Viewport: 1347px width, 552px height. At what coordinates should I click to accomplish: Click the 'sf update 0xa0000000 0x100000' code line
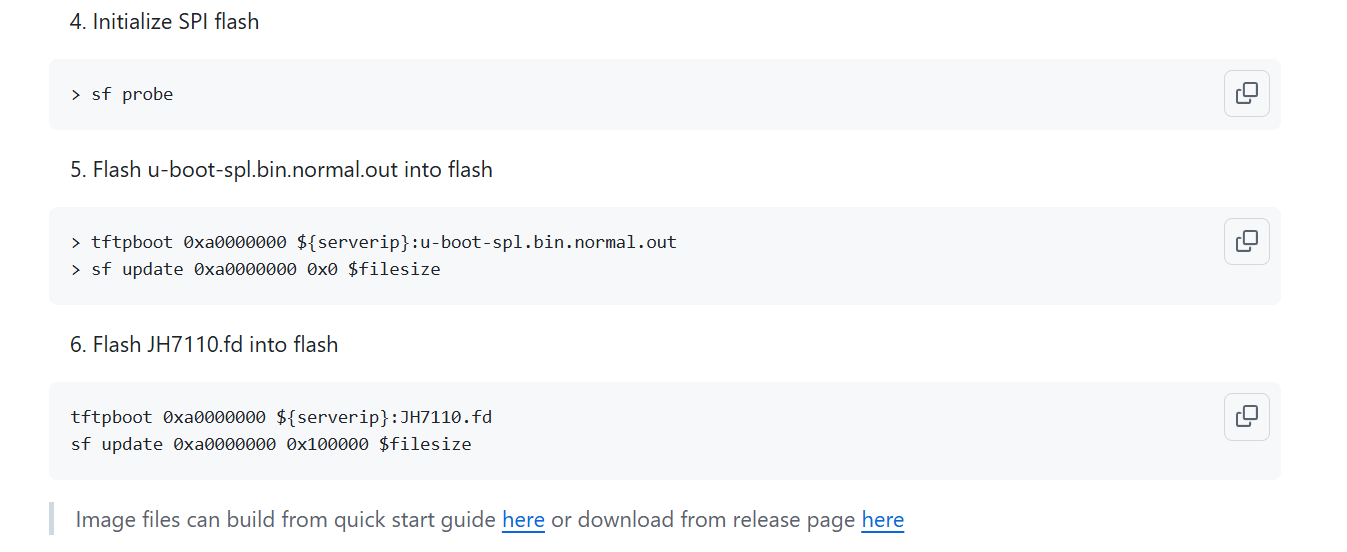point(271,444)
